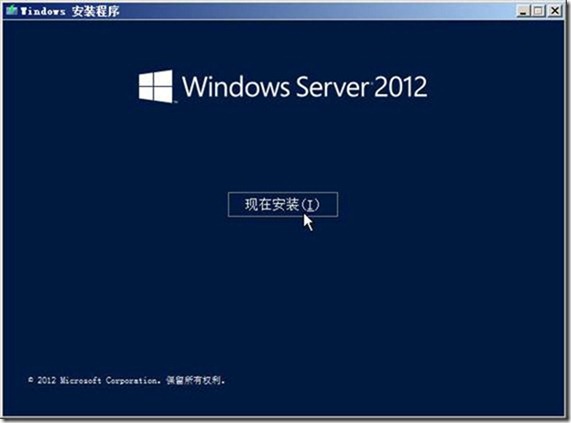Click the Microsoft Corporation copyright text
Viewport: 571px width, 423px height.
tap(110, 380)
